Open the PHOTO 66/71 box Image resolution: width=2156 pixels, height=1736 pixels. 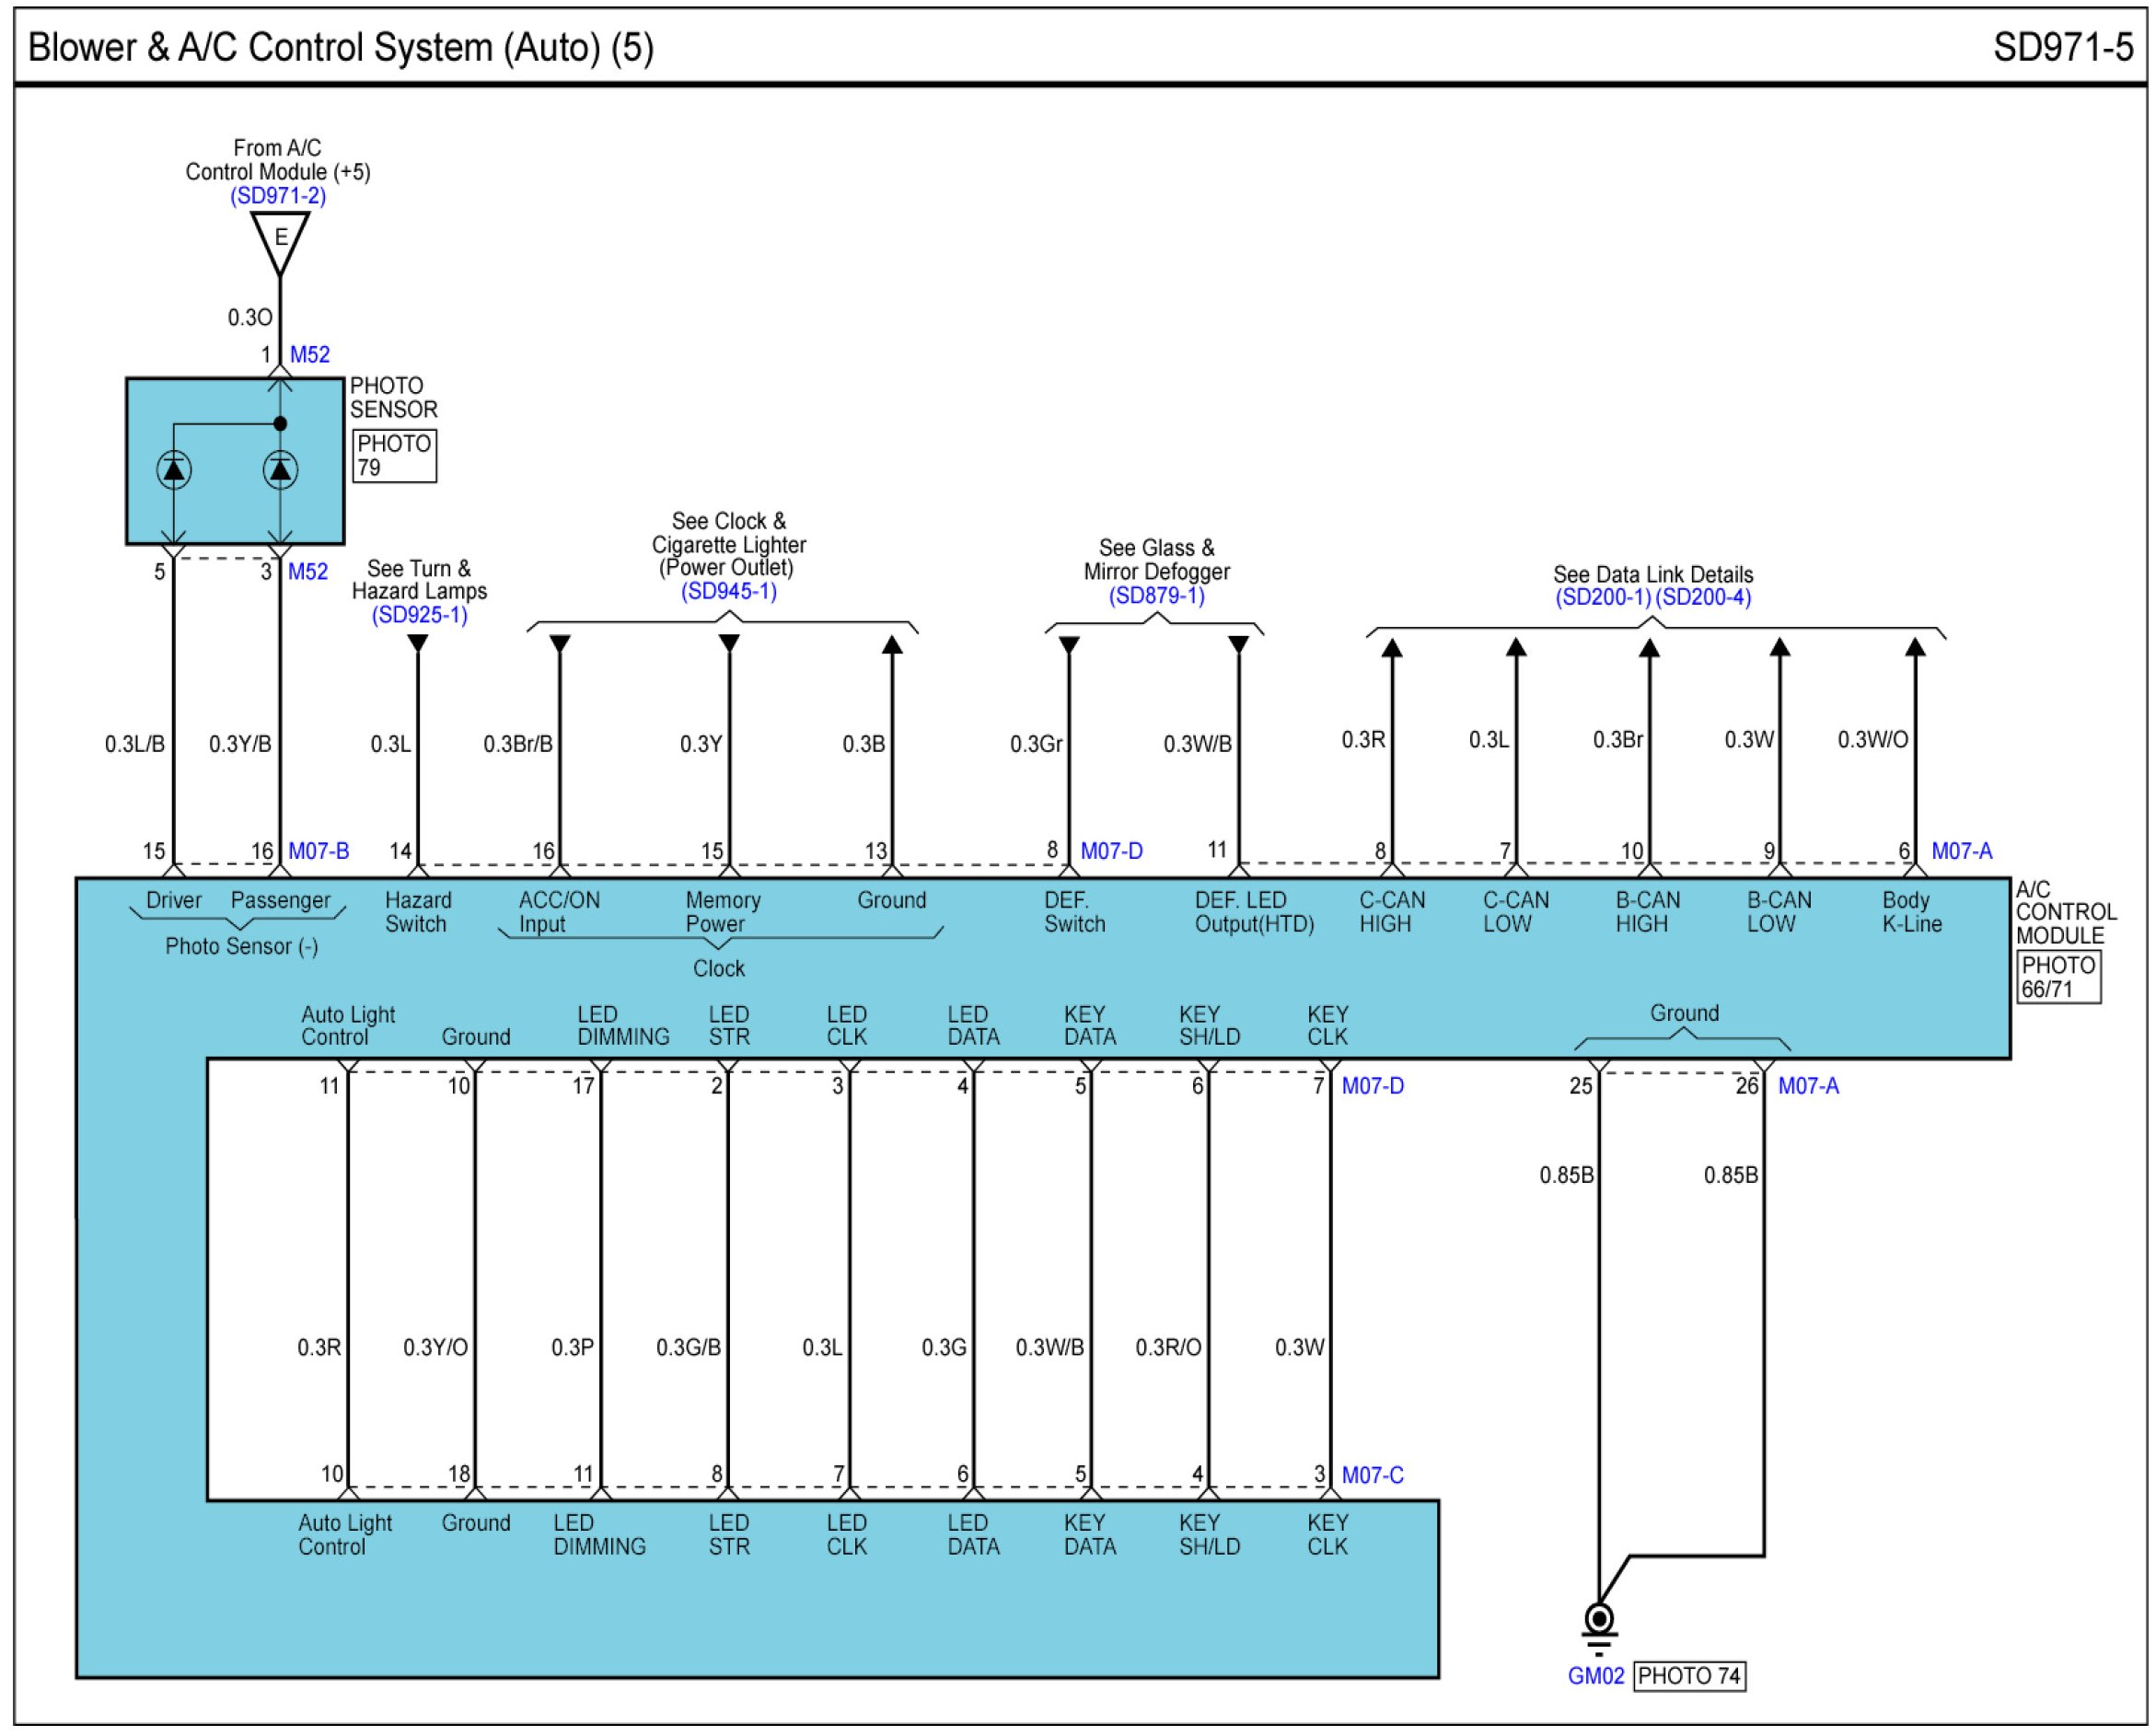tap(2058, 977)
